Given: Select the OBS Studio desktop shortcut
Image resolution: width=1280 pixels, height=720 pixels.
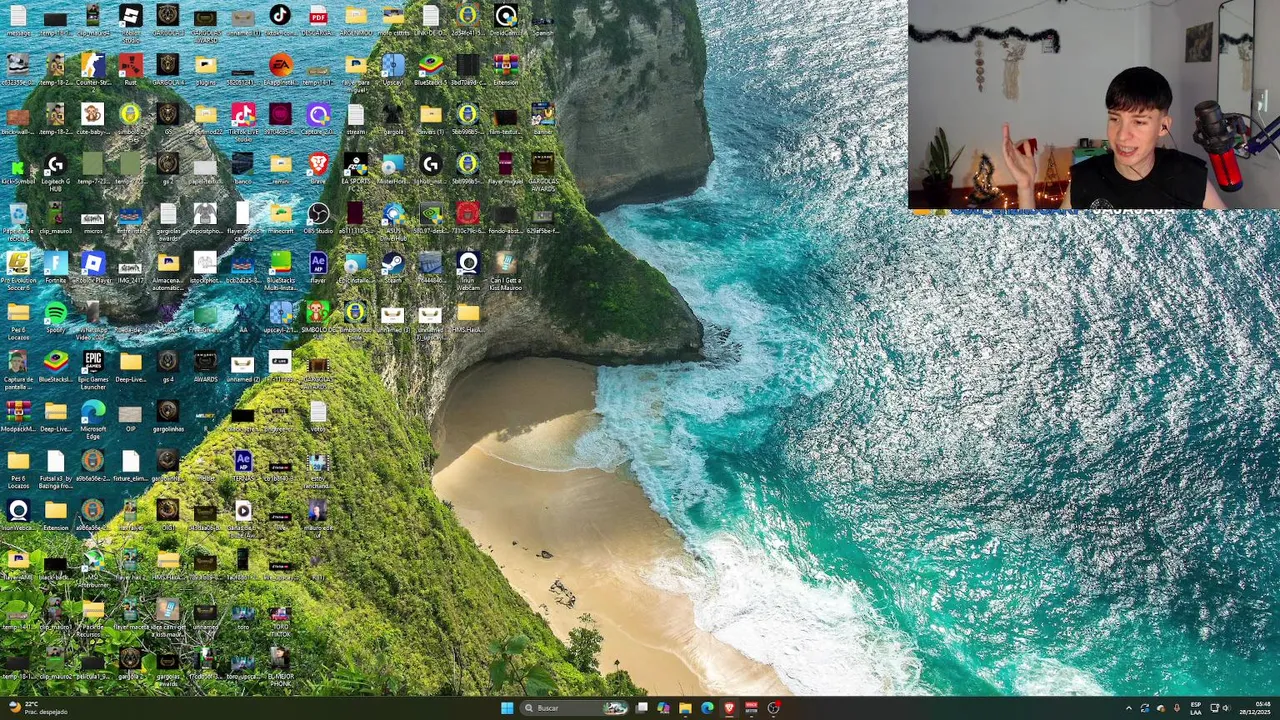Looking at the screenshot, I should click(318, 217).
